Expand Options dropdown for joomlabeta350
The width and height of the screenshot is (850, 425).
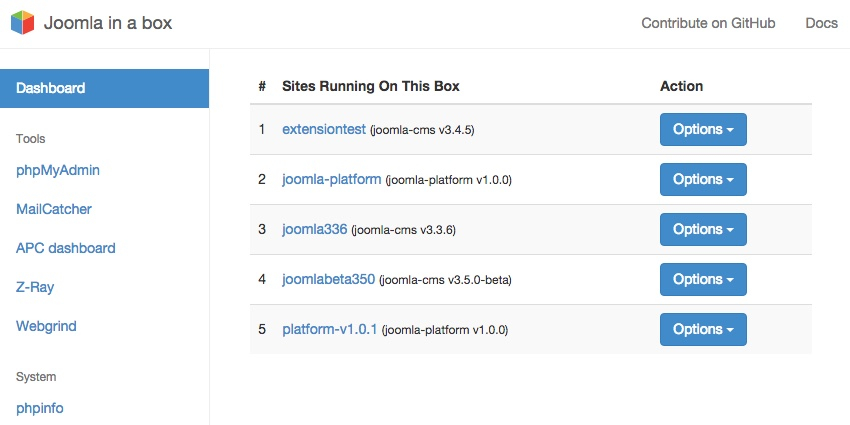pos(703,279)
